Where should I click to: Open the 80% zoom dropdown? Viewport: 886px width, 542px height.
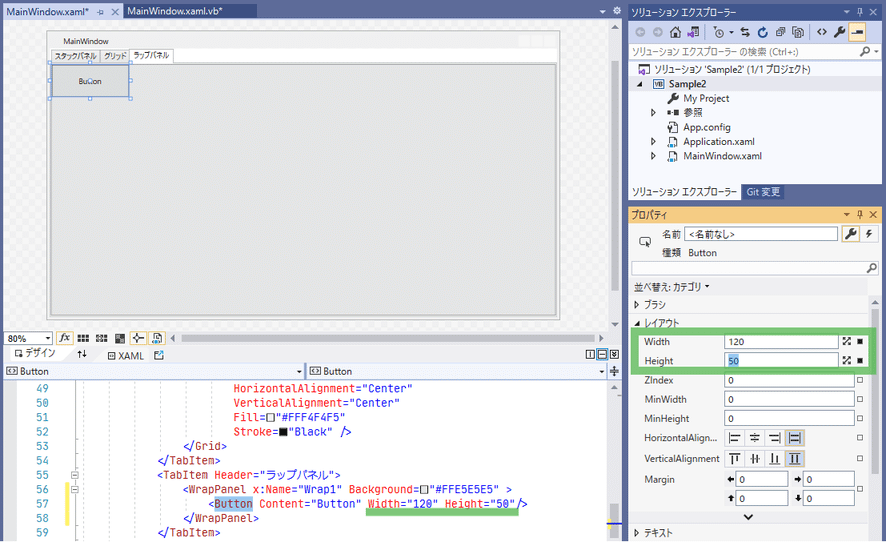click(x=47, y=339)
